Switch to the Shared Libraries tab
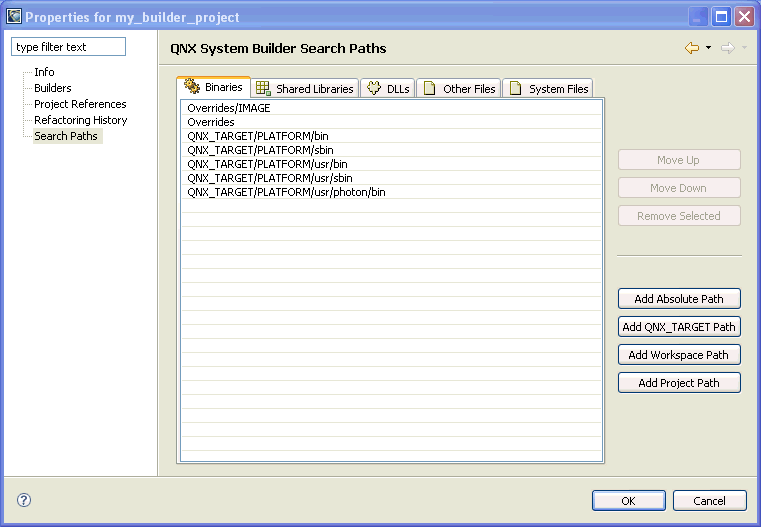 click(x=305, y=89)
